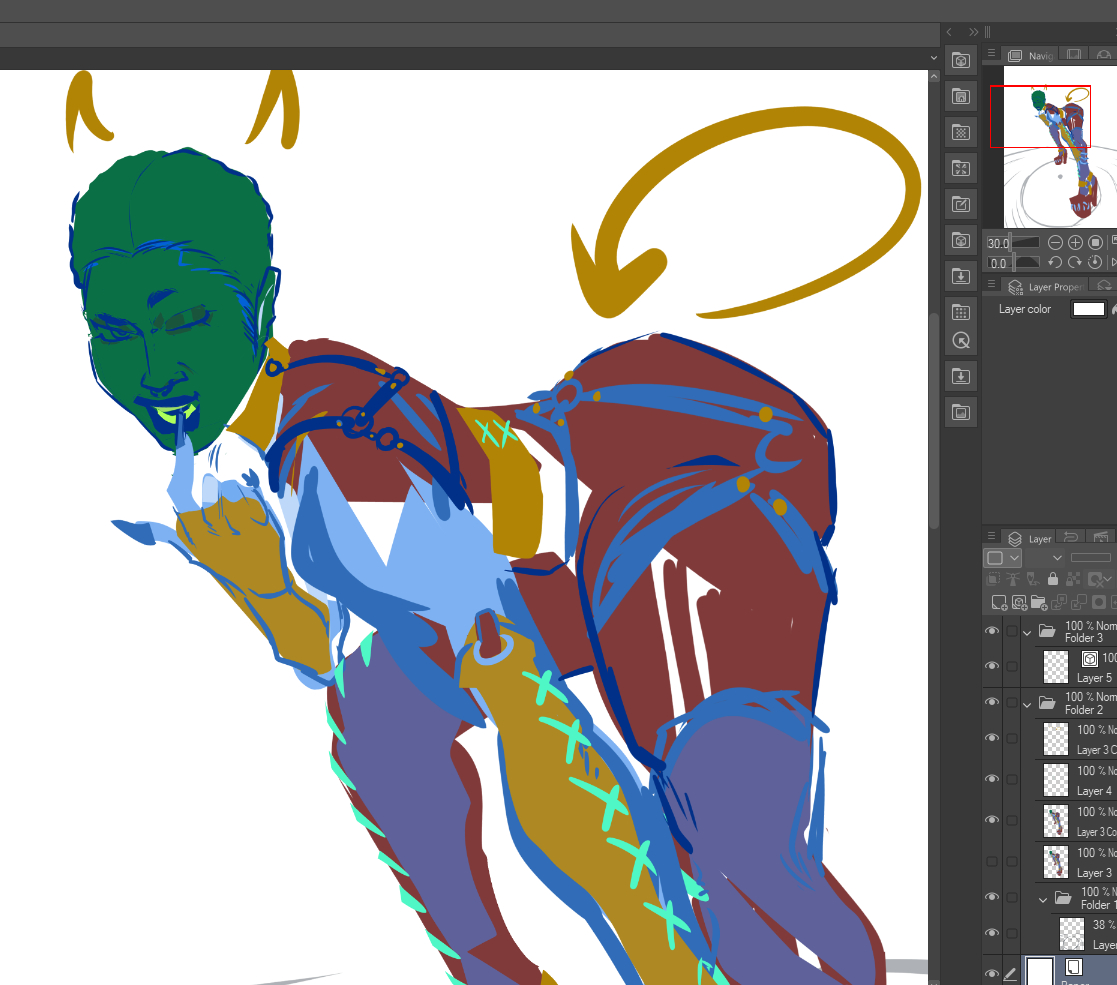
Task: Zoom in using the Navigator plus button
Action: tap(1075, 243)
